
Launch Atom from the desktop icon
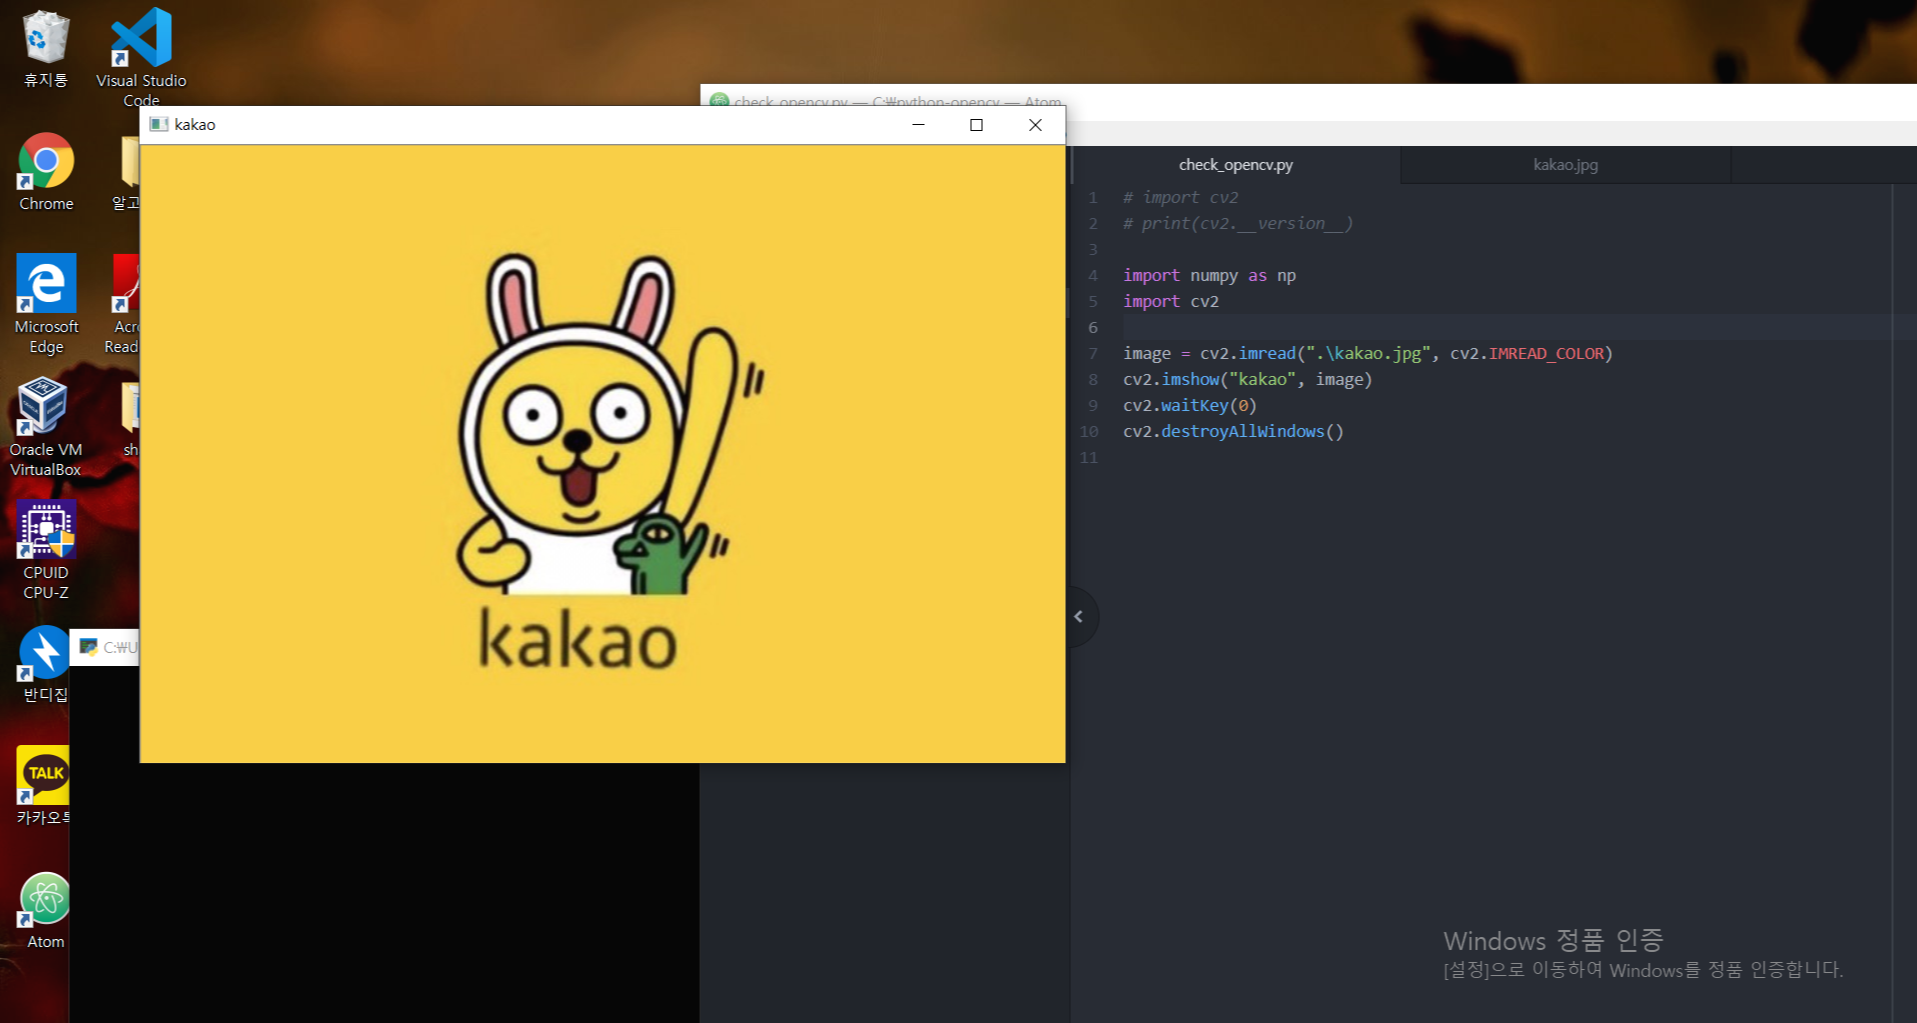[x=46, y=910]
